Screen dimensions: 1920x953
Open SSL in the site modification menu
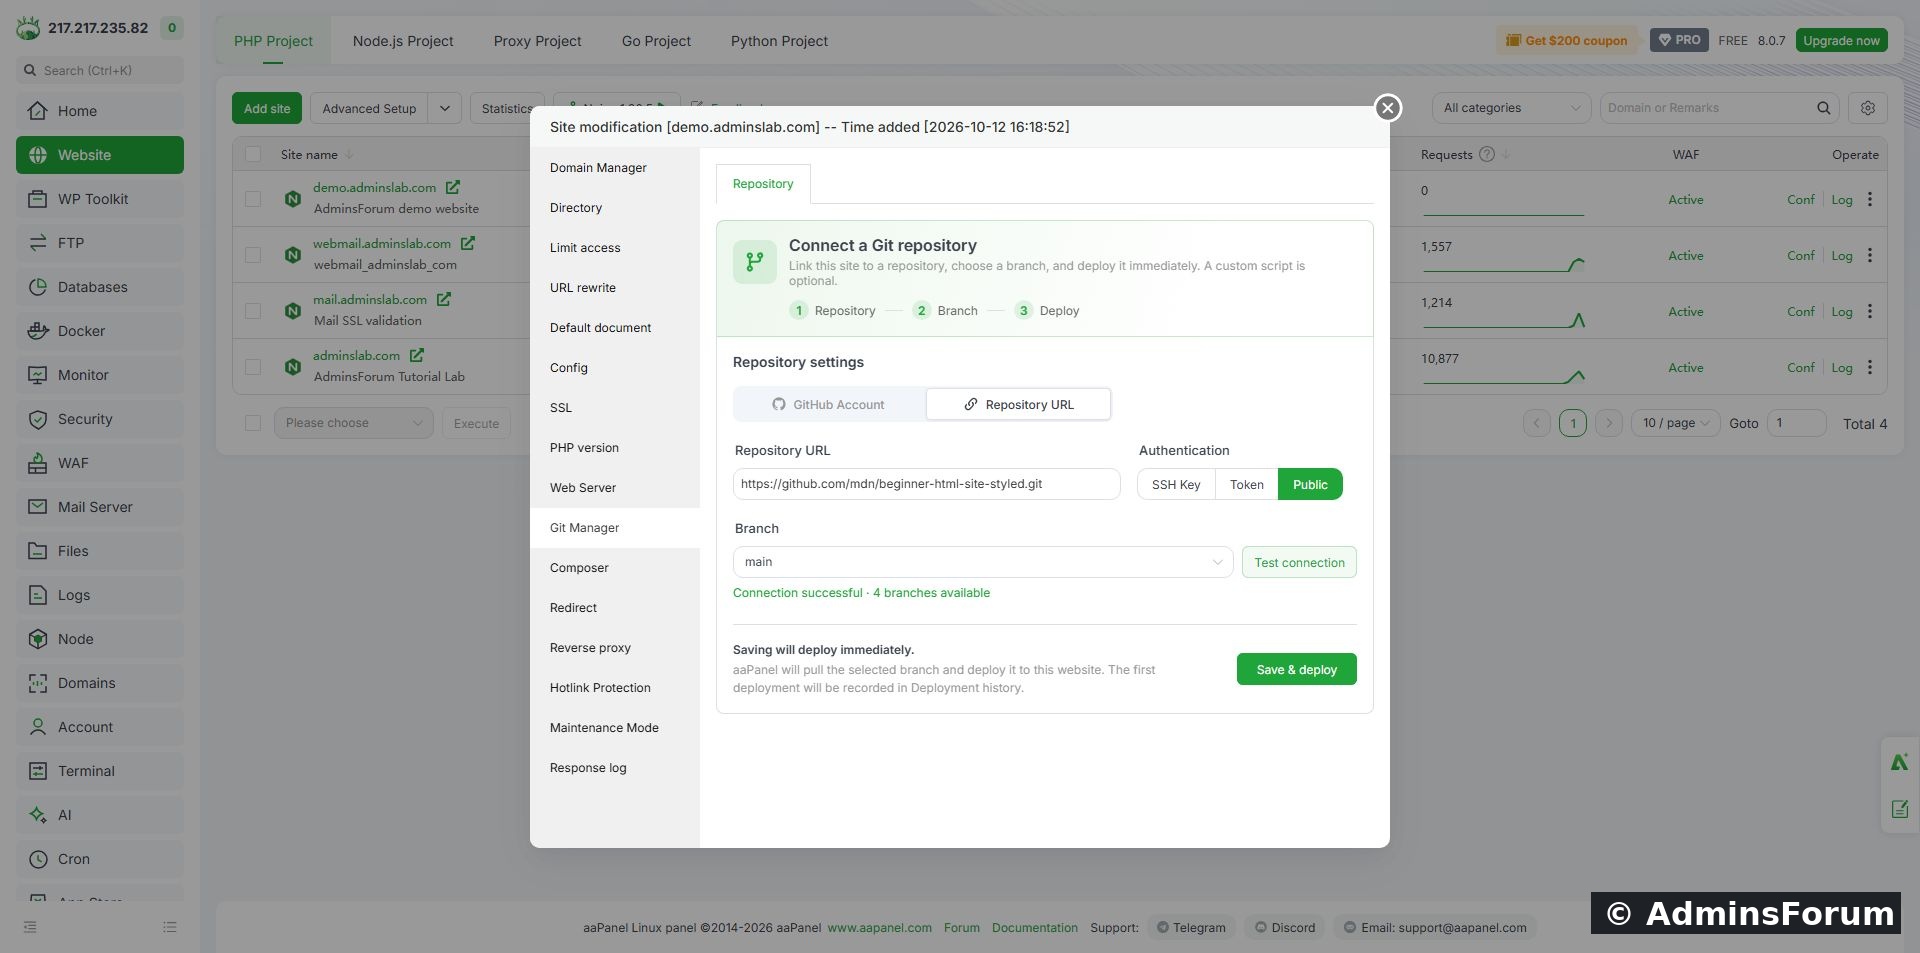click(615, 408)
